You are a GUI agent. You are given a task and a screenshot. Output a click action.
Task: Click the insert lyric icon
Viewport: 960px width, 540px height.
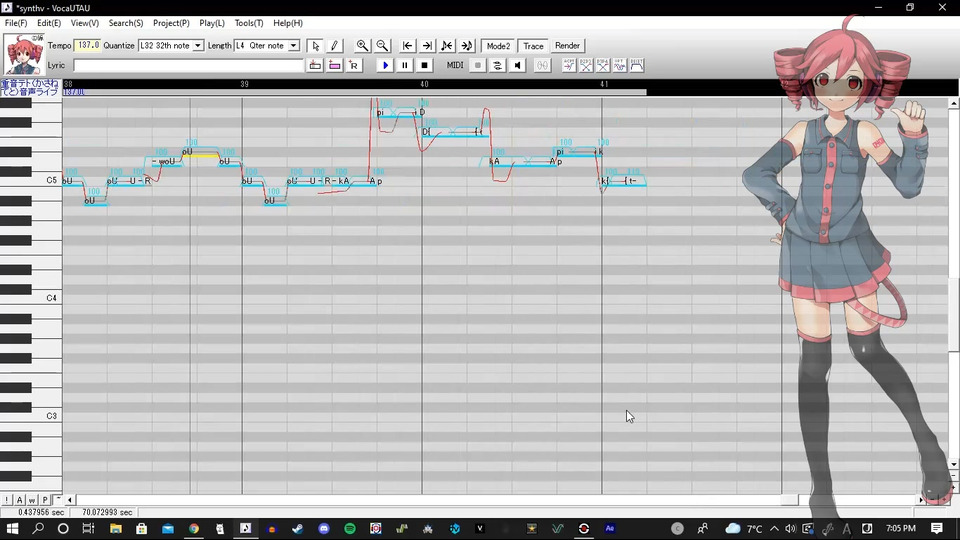pyautogui.click(x=315, y=66)
